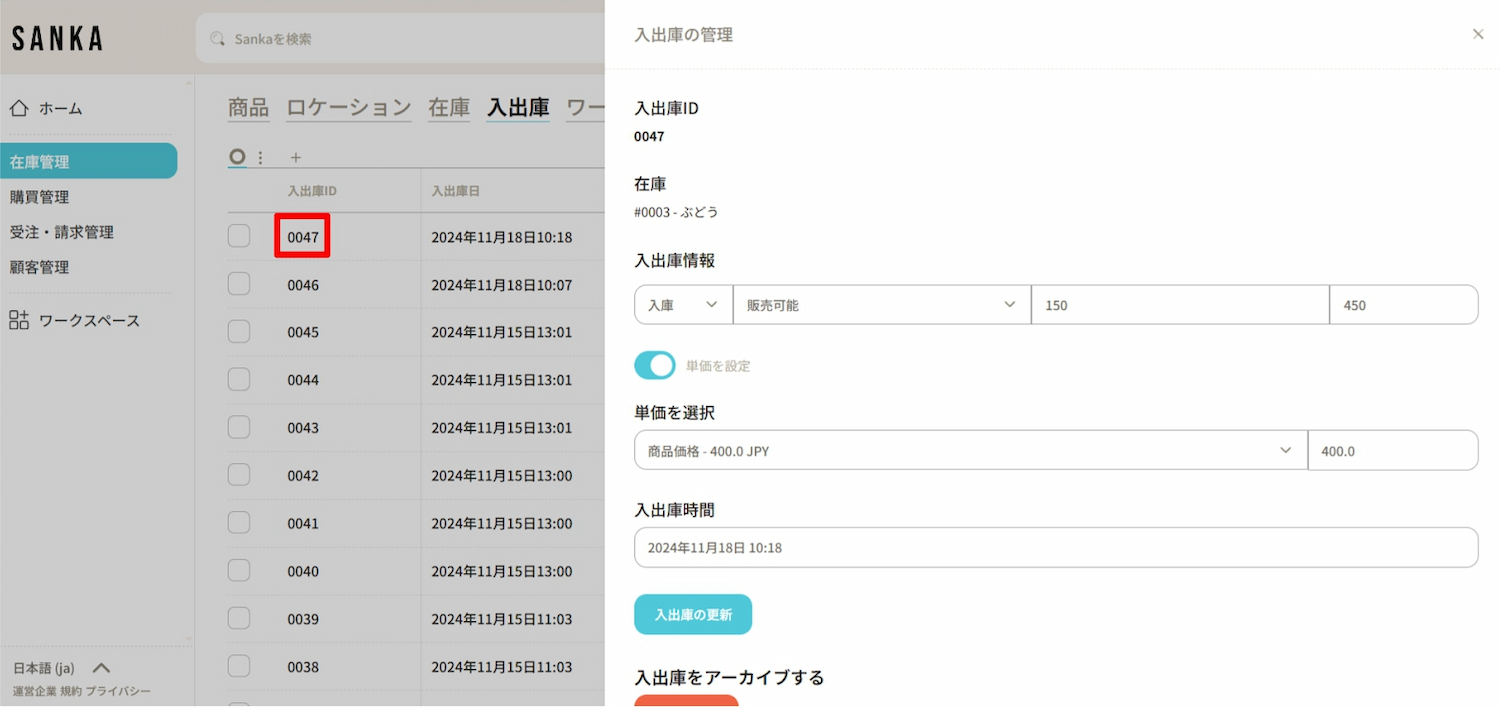The height and width of the screenshot is (708, 1500).
Task: Open the 入庫 type dropdown
Action: click(x=683, y=305)
